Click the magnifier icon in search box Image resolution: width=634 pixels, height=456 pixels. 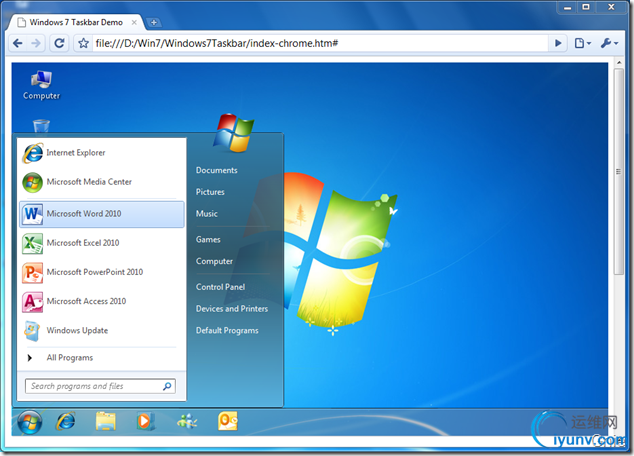click(x=167, y=386)
